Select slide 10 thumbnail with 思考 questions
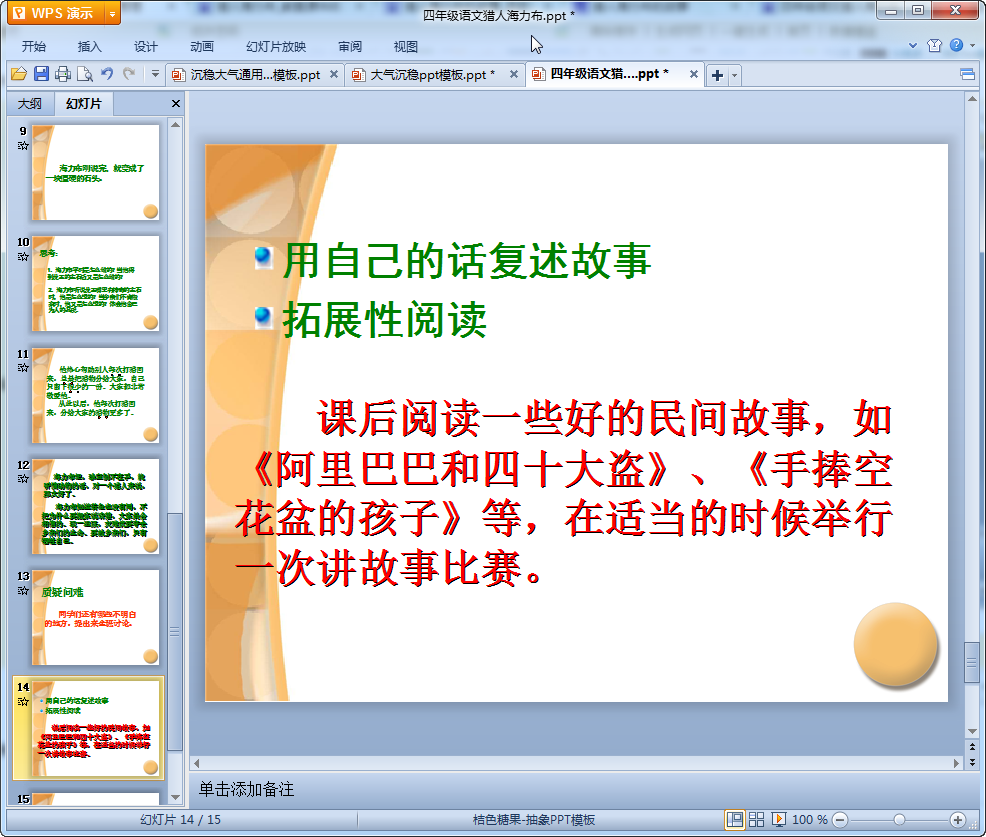Image resolution: width=986 pixels, height=837 pixels. [96, 284]
